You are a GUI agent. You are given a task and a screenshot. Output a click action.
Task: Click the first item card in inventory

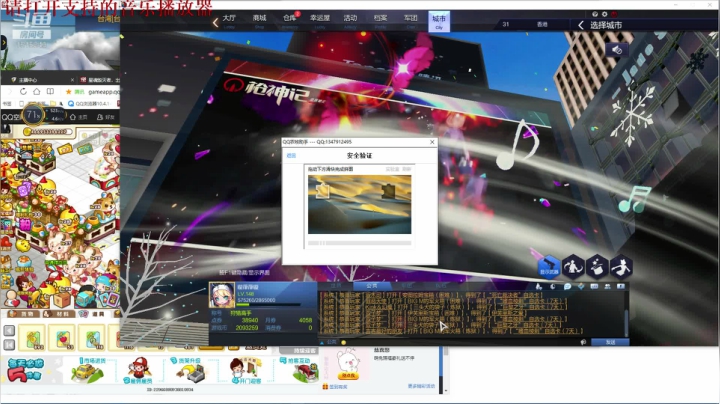pyautogui.click(x=33, y=338)
